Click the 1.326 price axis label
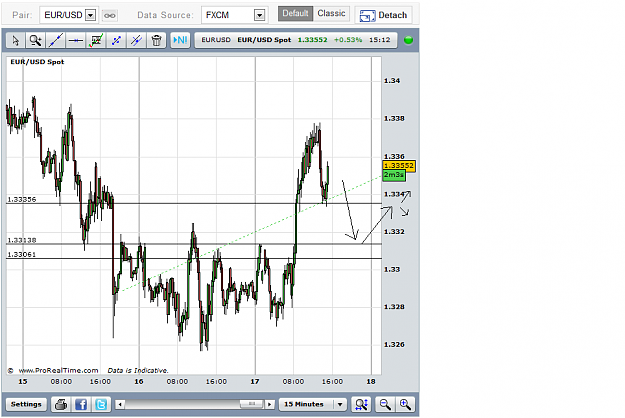Viewport: 625px width, 418px height. click(x=394, y=345)
